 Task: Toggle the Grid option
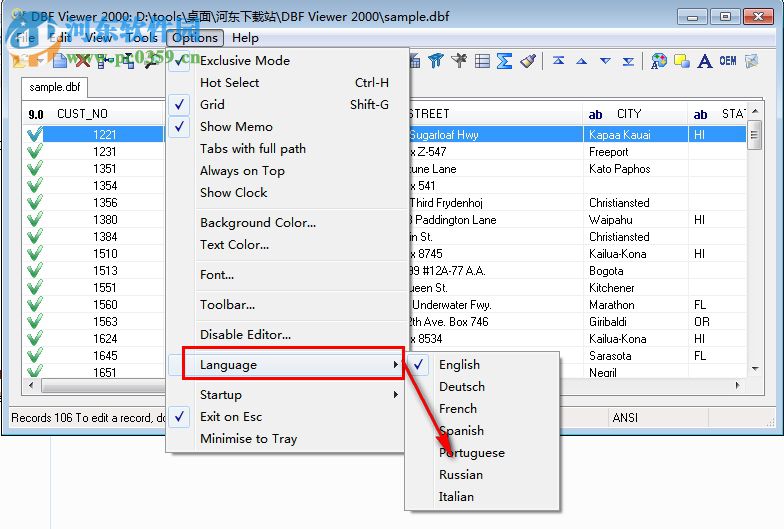tap(286, 104)
